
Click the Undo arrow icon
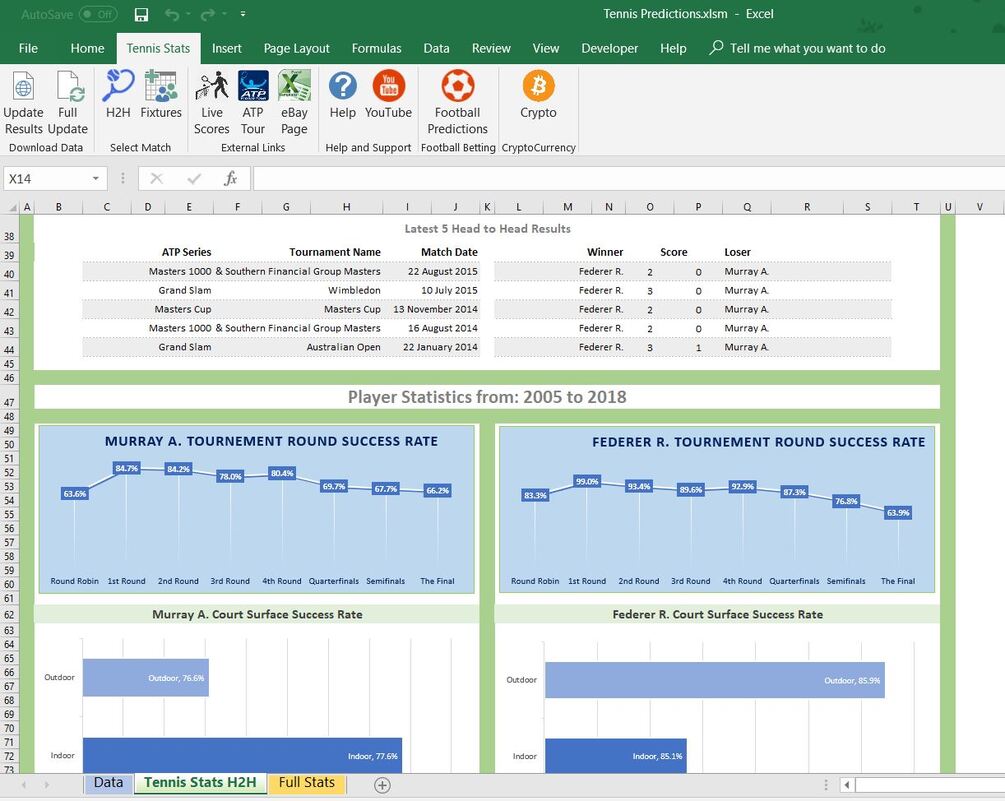172,14
